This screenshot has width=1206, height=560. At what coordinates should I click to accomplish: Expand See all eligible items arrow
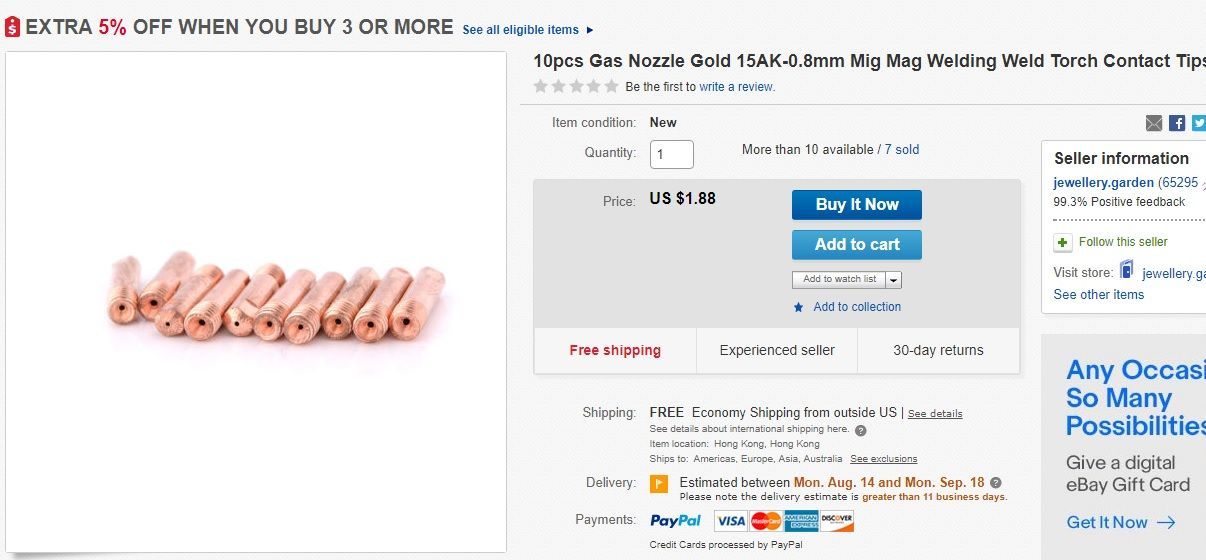tap(589, 30)
